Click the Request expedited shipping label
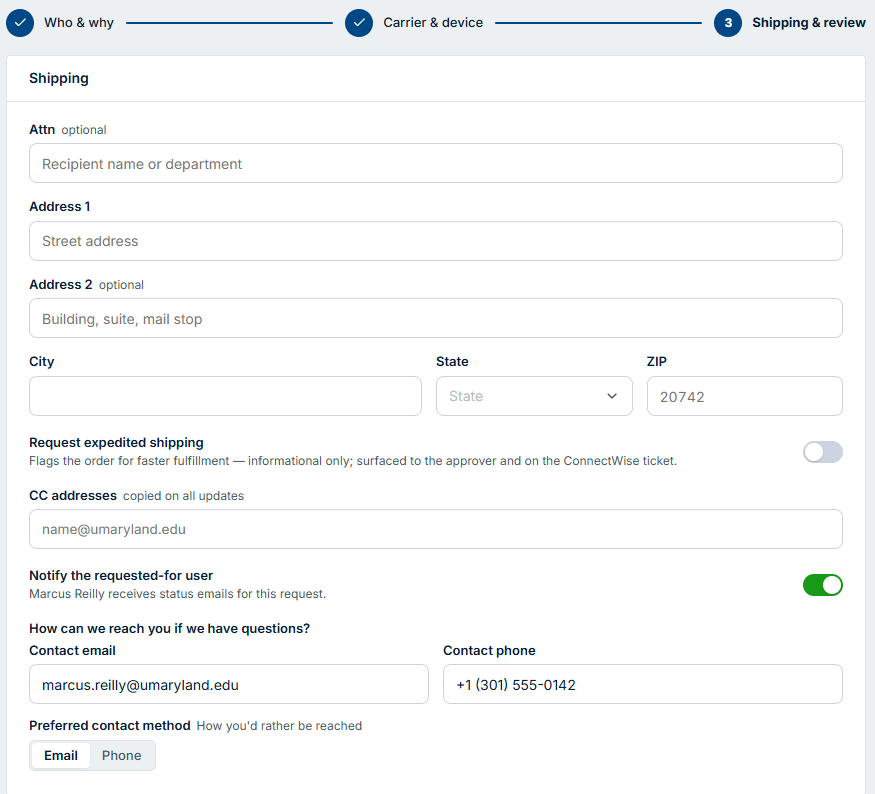The image size is (875, 794). point(116,442)
